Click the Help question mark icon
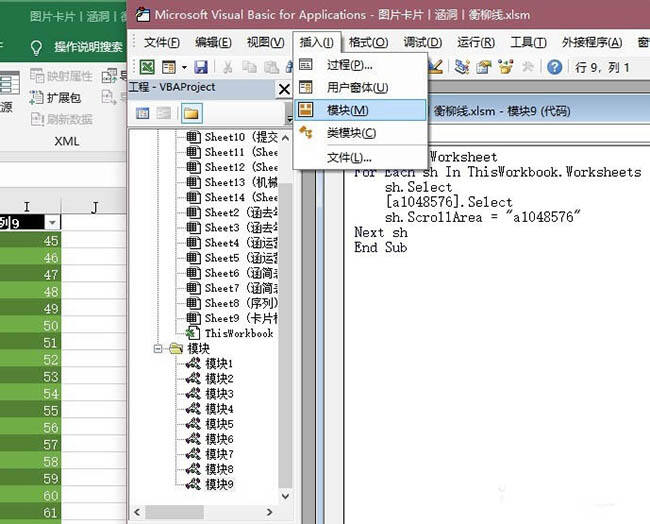This screenshot has height=524, width=650. [554, 67]
